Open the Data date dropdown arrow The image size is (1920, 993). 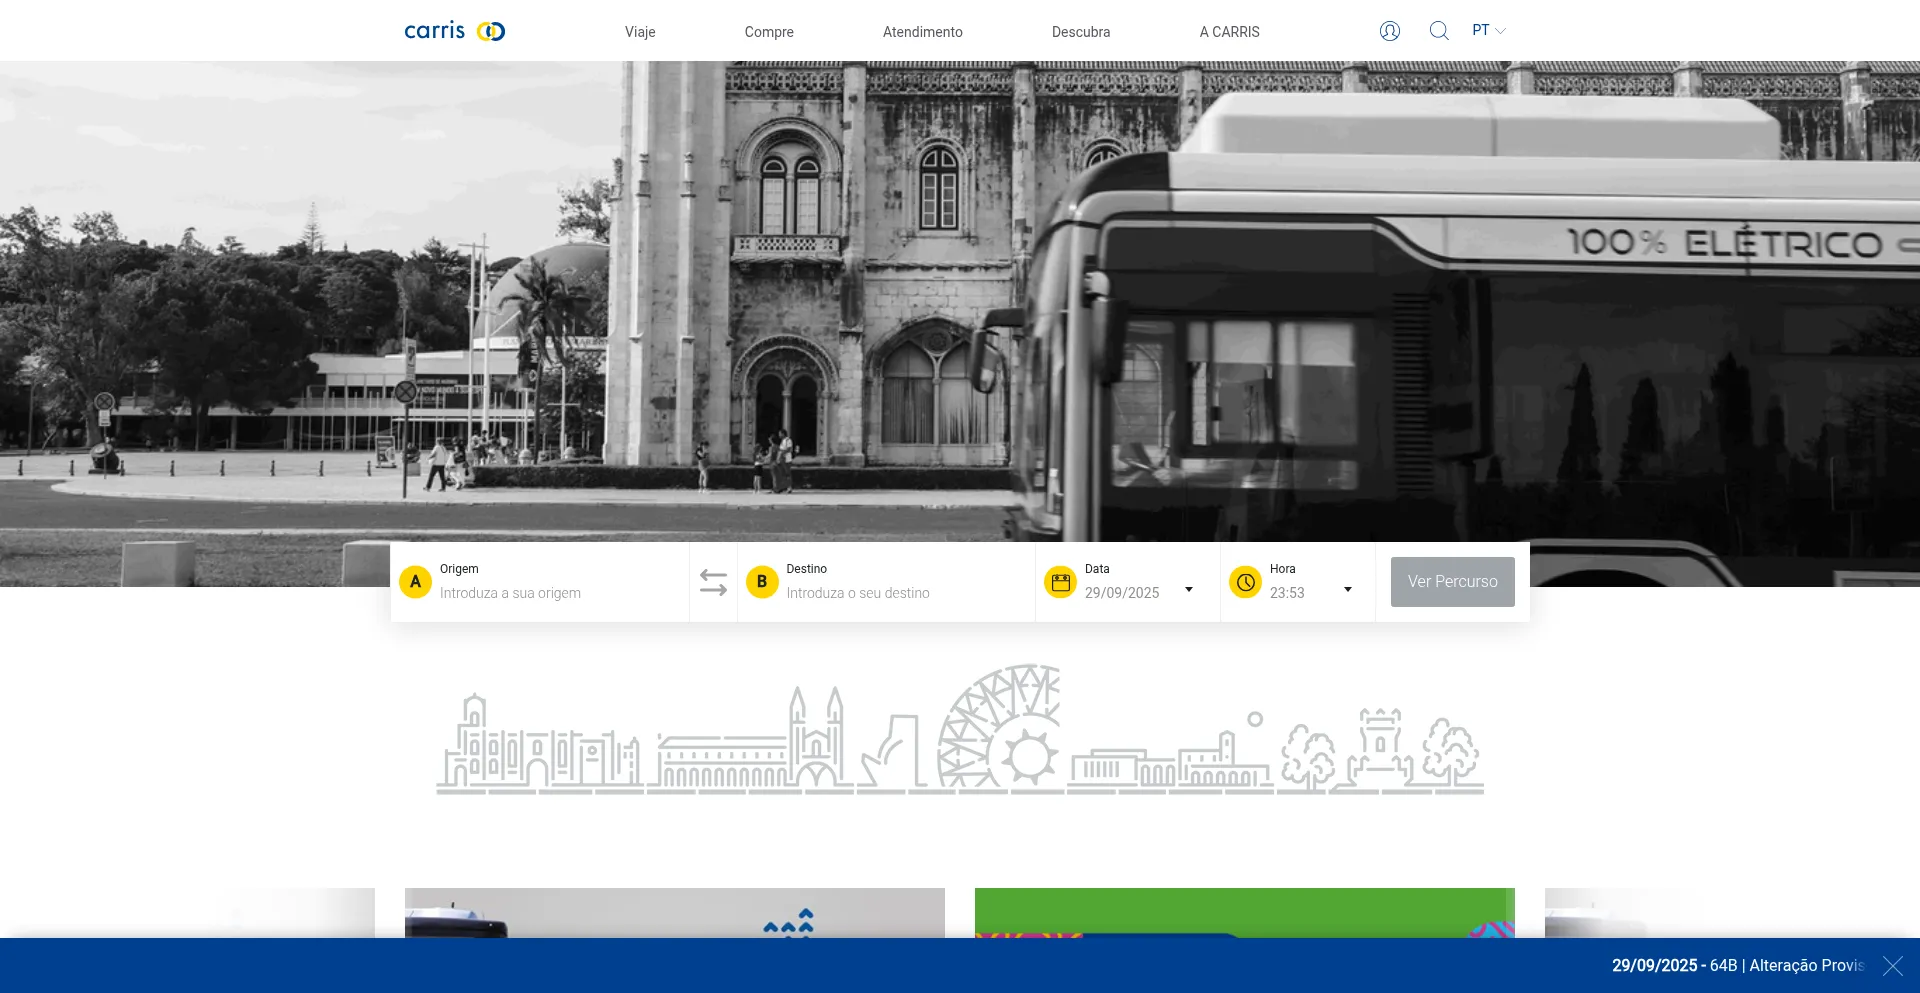[1189, 590]
